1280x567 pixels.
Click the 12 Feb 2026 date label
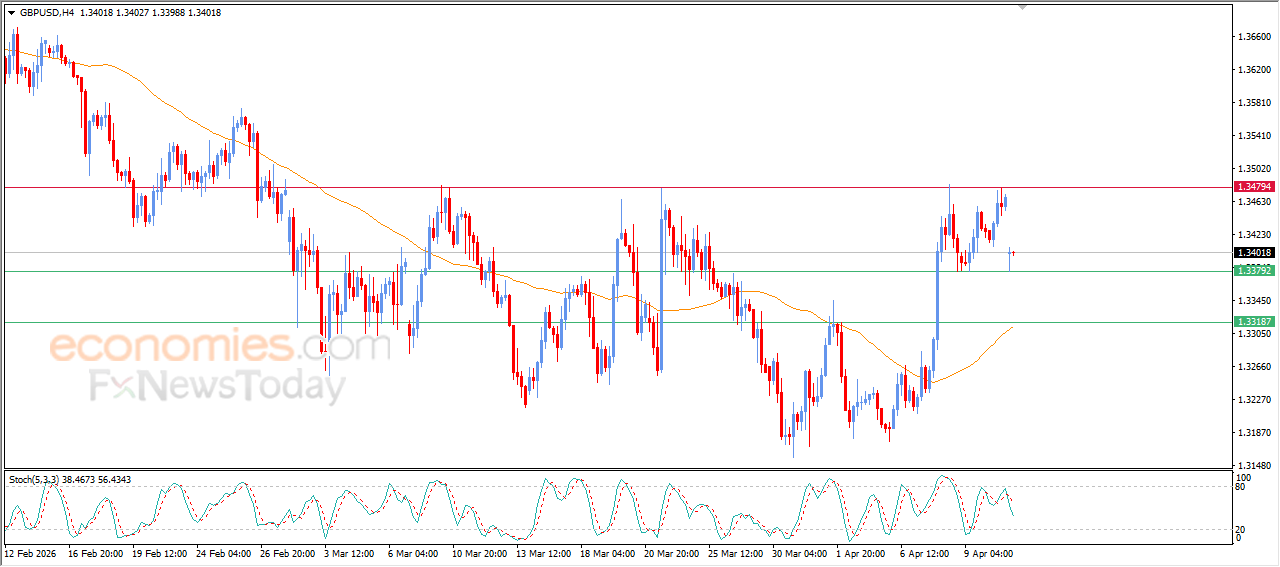[32, 552]
